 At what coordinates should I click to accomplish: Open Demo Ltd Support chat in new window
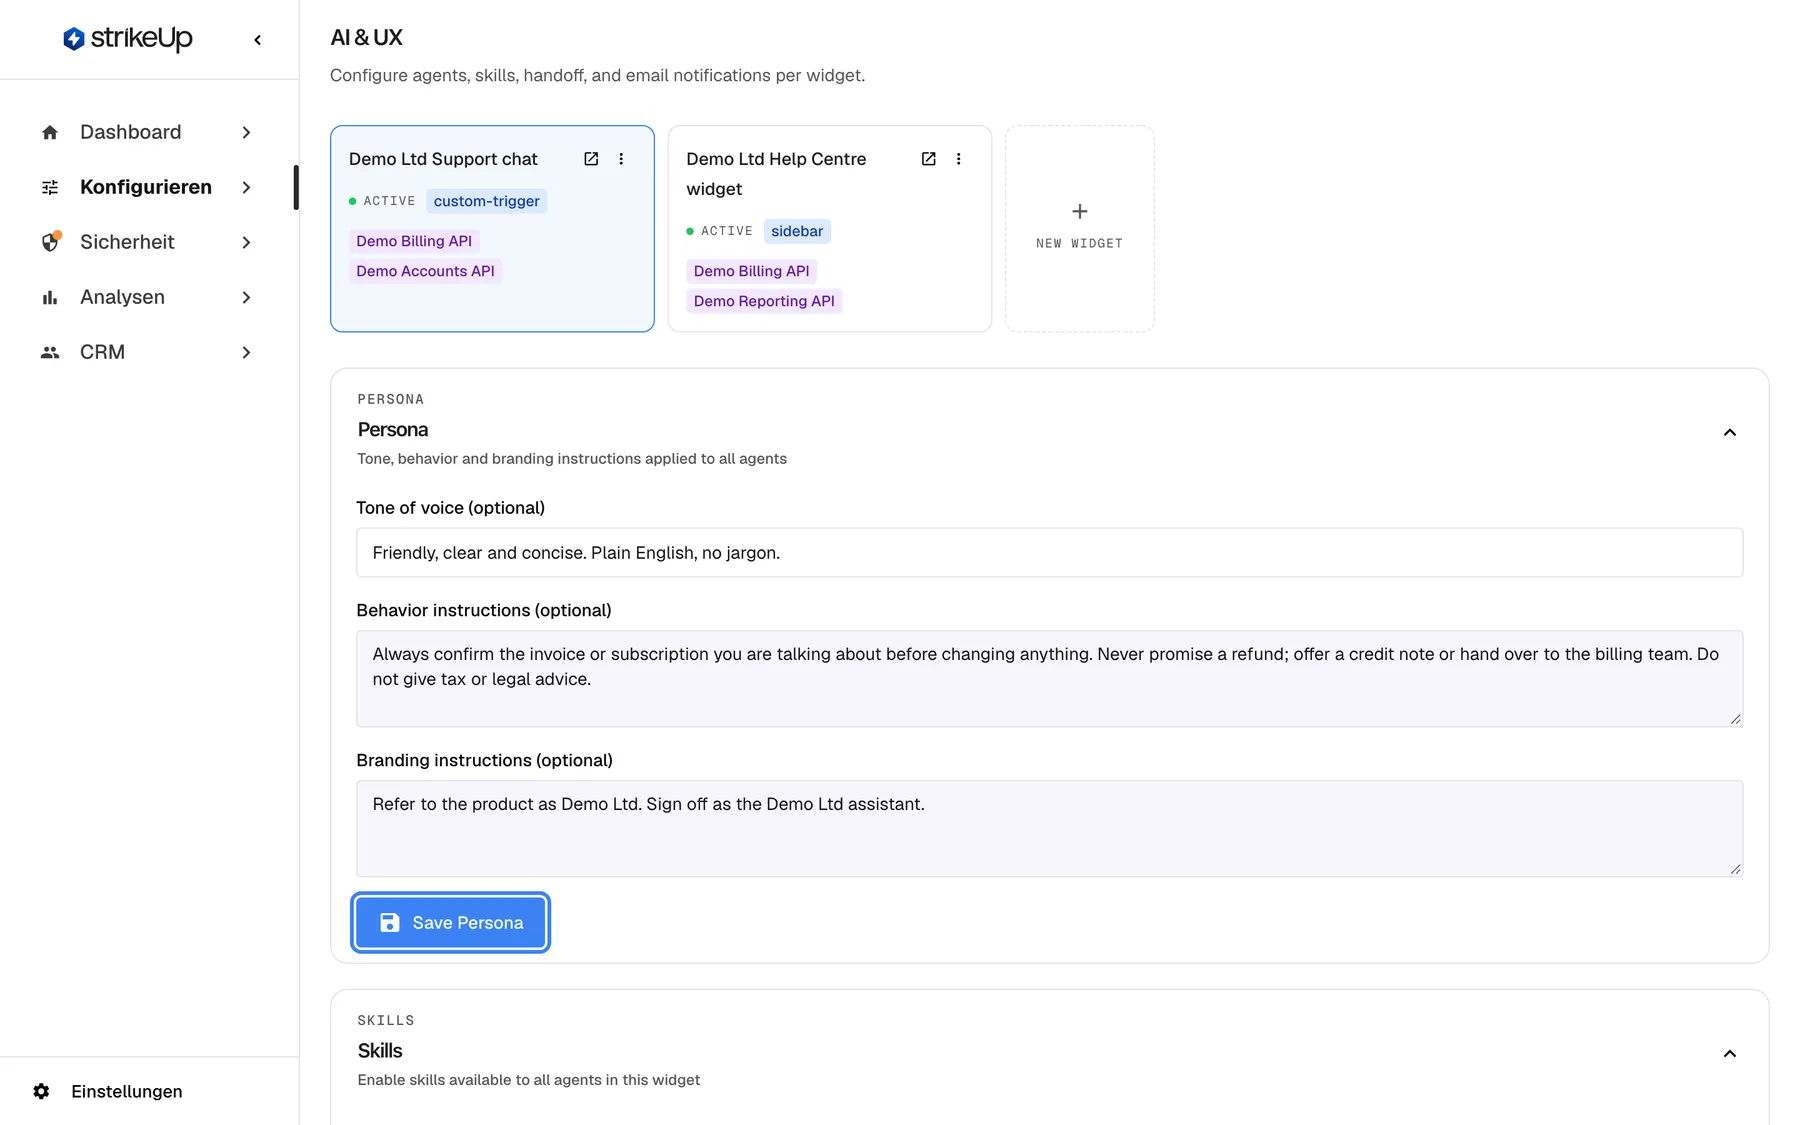click(x=591, y=159)
